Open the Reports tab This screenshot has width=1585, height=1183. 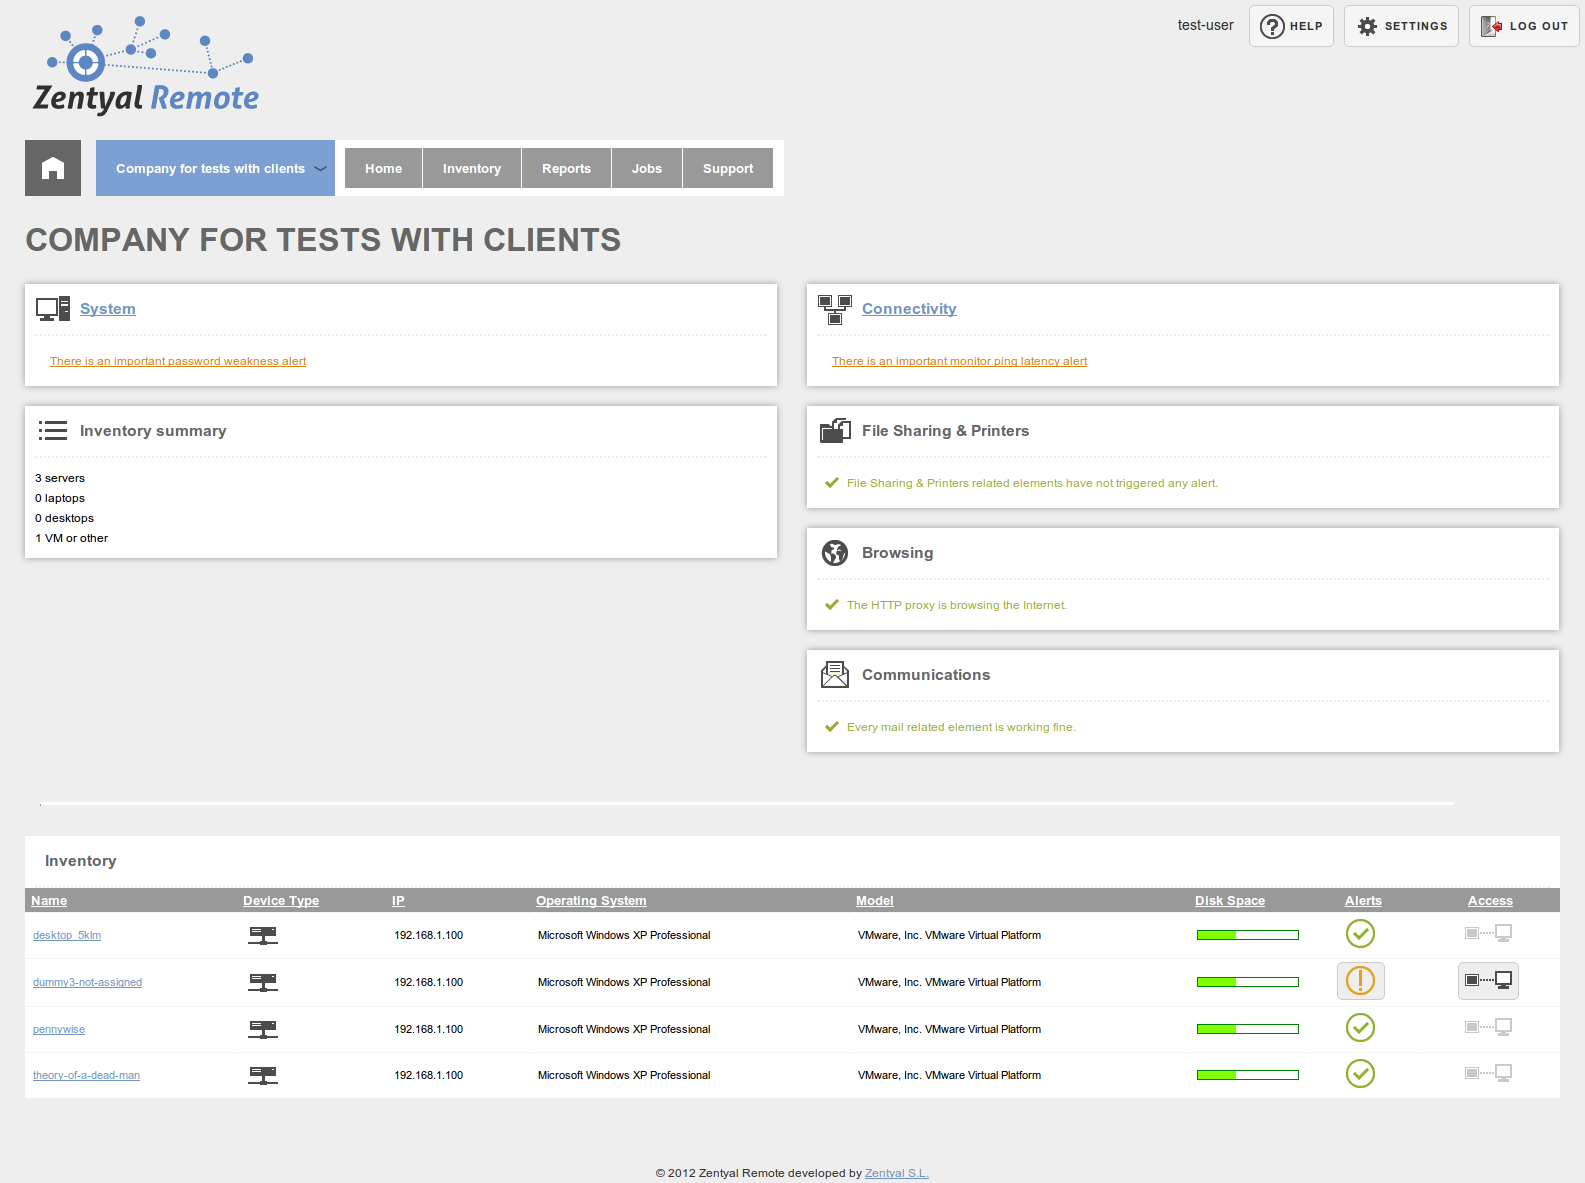pyautogui.click(x=566, y=168)
